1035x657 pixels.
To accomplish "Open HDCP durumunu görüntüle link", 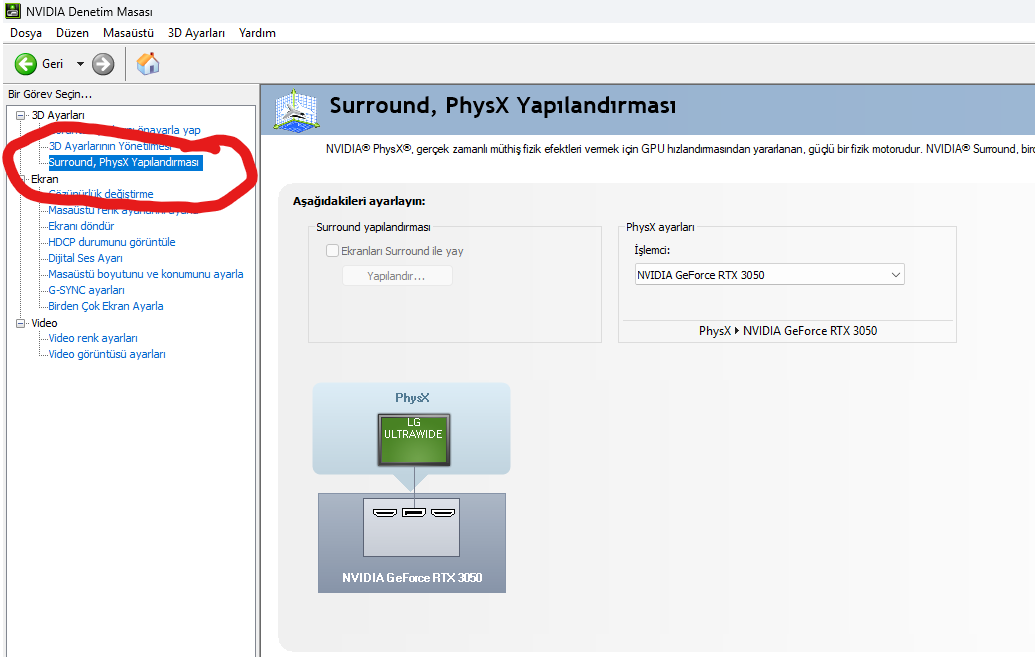I will [x=112, y=242].
